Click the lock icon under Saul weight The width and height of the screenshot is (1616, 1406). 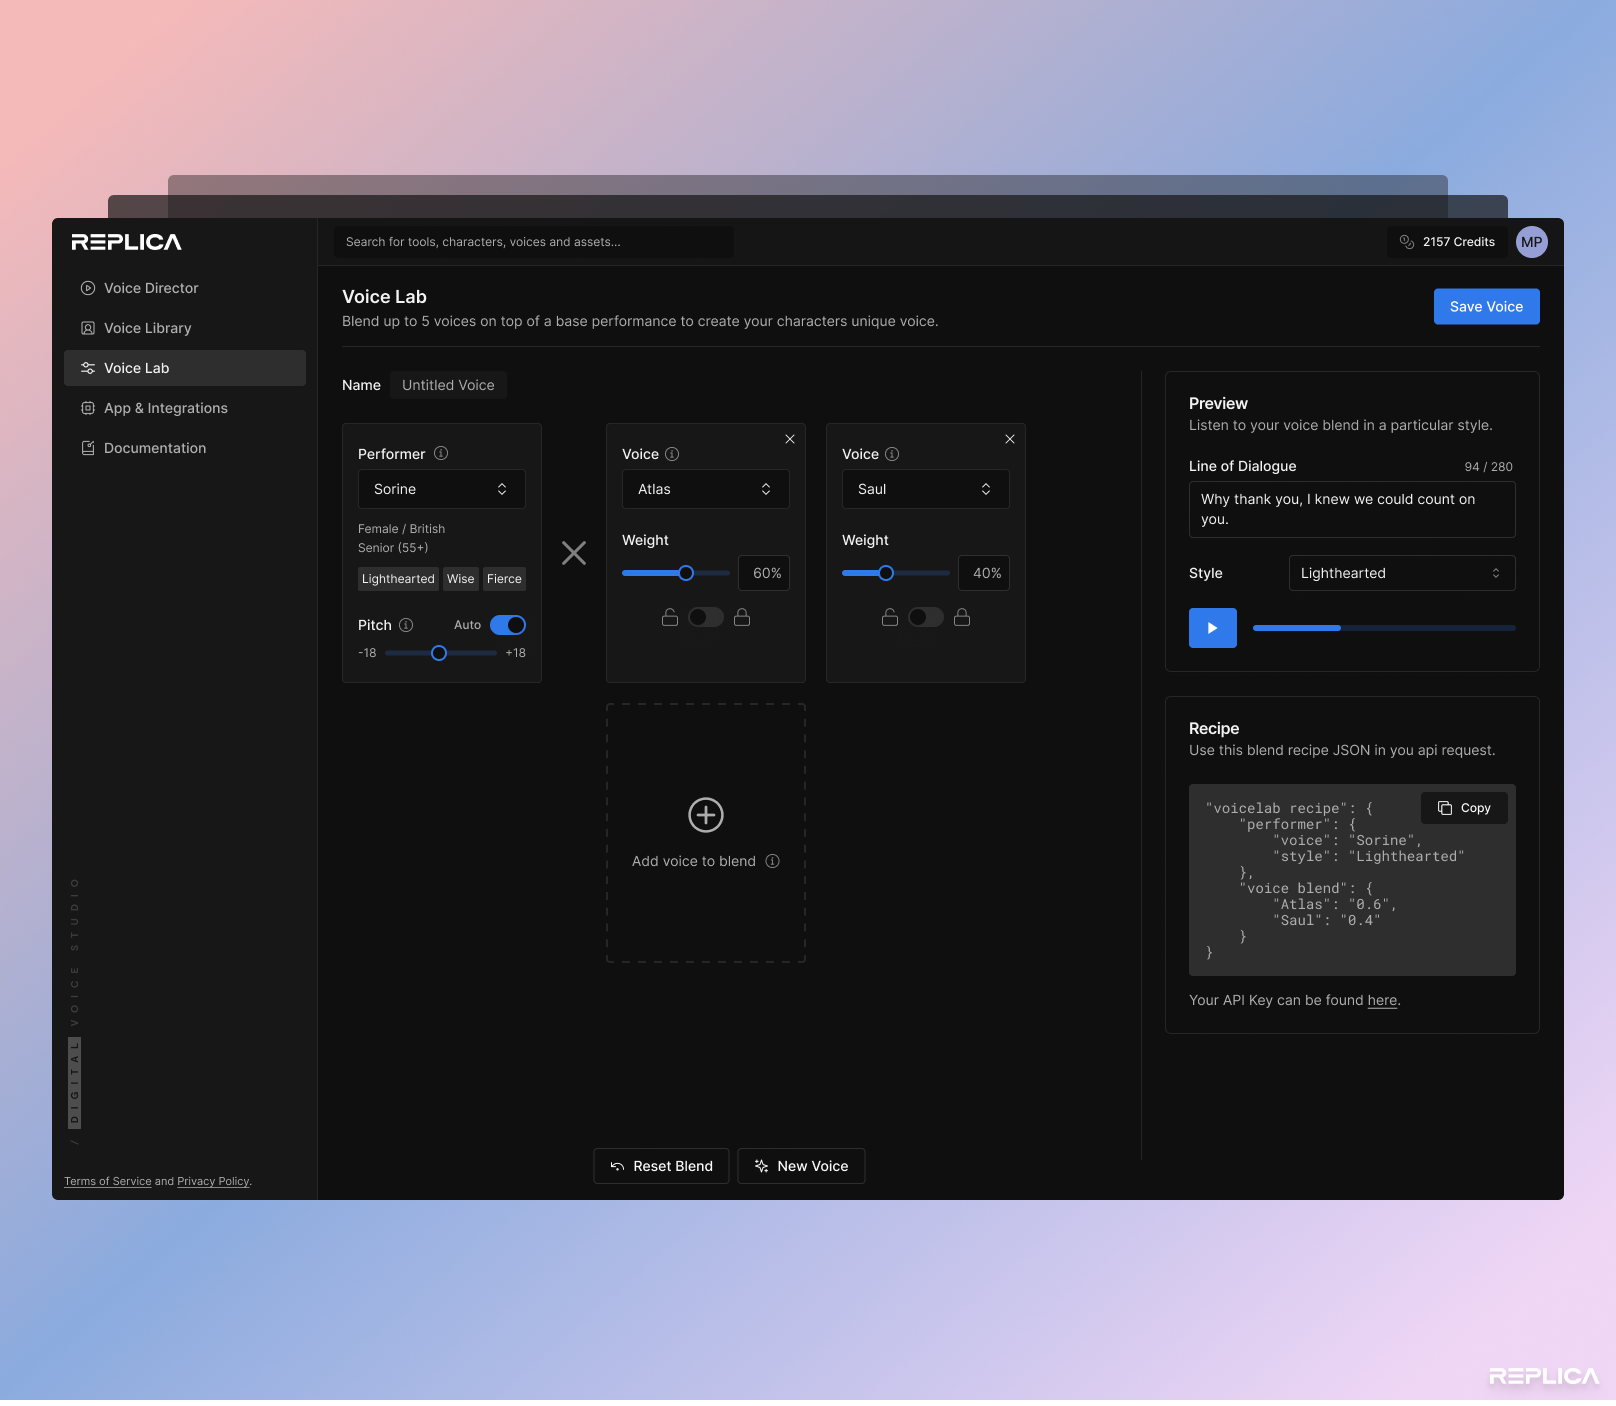click(x=962, y=617)
